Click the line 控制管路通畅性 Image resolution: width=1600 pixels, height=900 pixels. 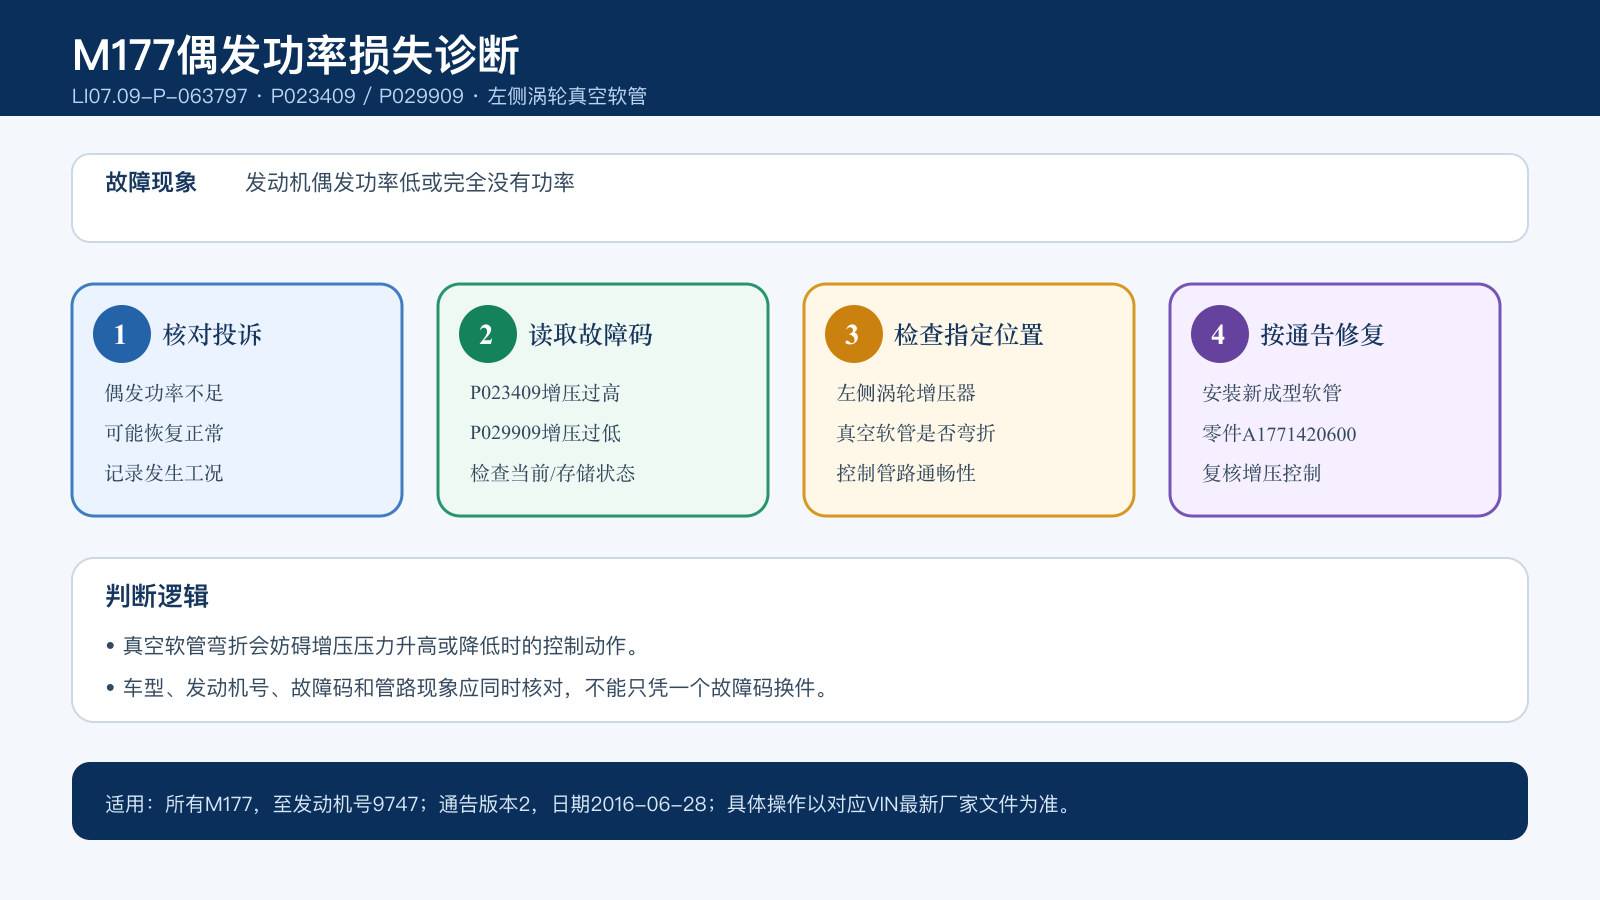[x=906, y=473]
